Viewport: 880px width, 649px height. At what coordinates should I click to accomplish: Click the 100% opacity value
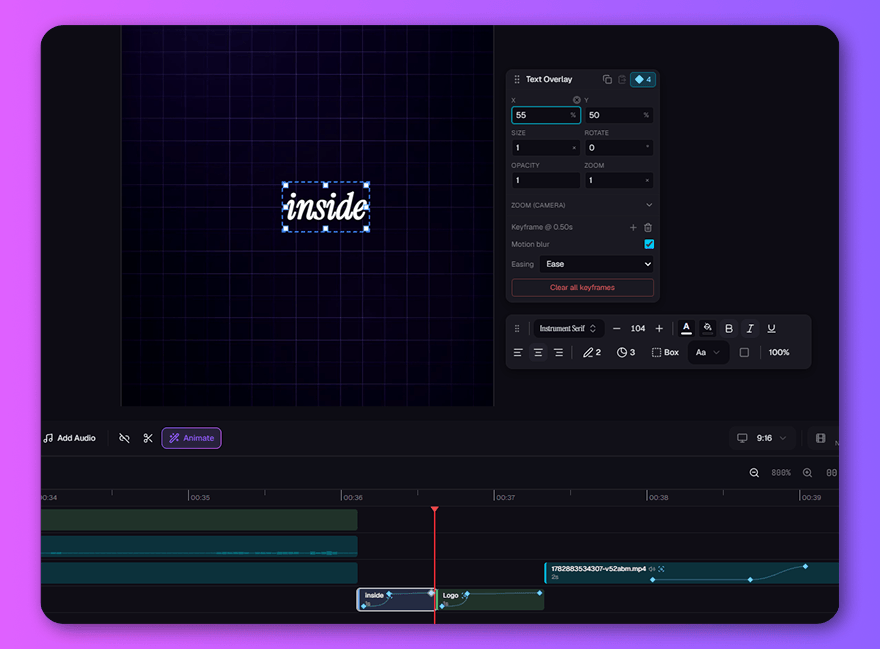click(779, 353)
